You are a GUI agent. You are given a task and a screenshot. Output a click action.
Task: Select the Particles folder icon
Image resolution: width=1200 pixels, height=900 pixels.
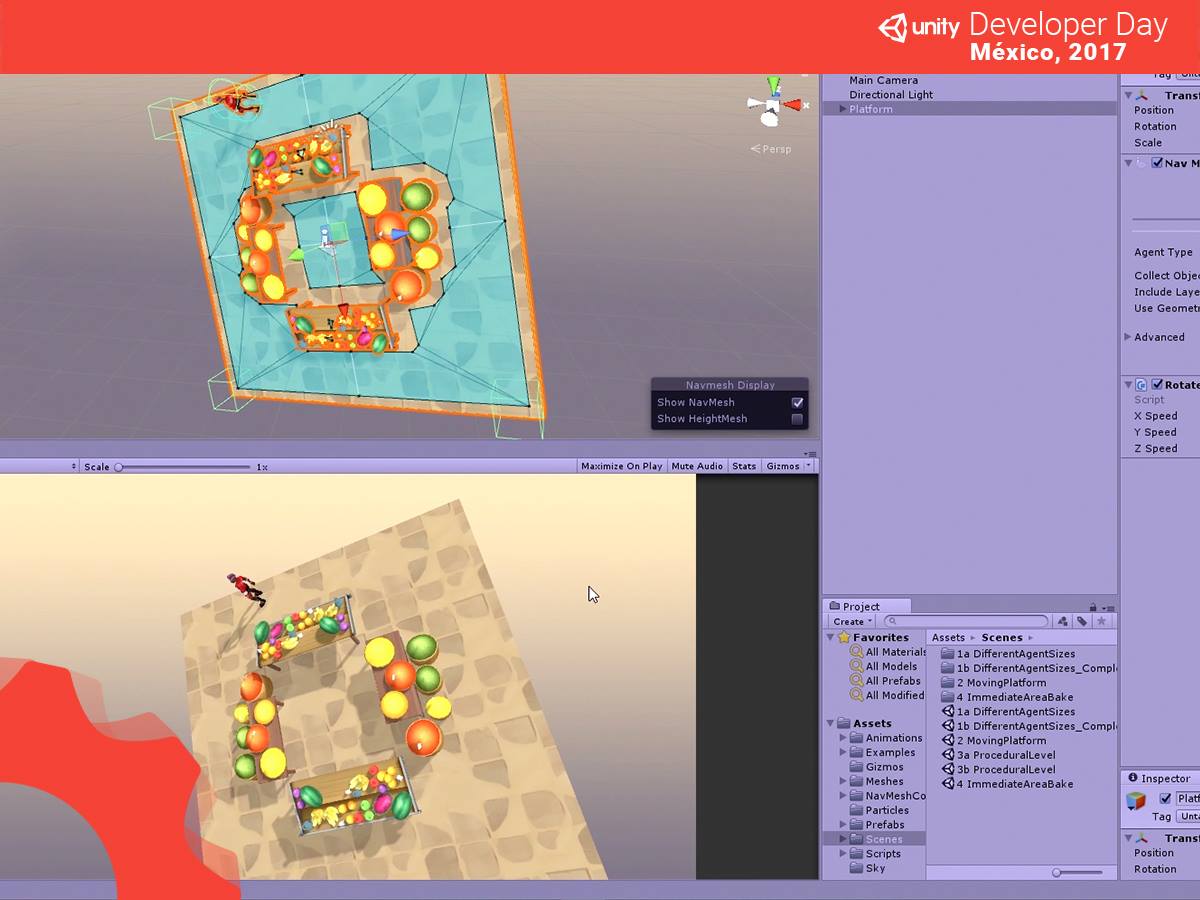(857, 810)
